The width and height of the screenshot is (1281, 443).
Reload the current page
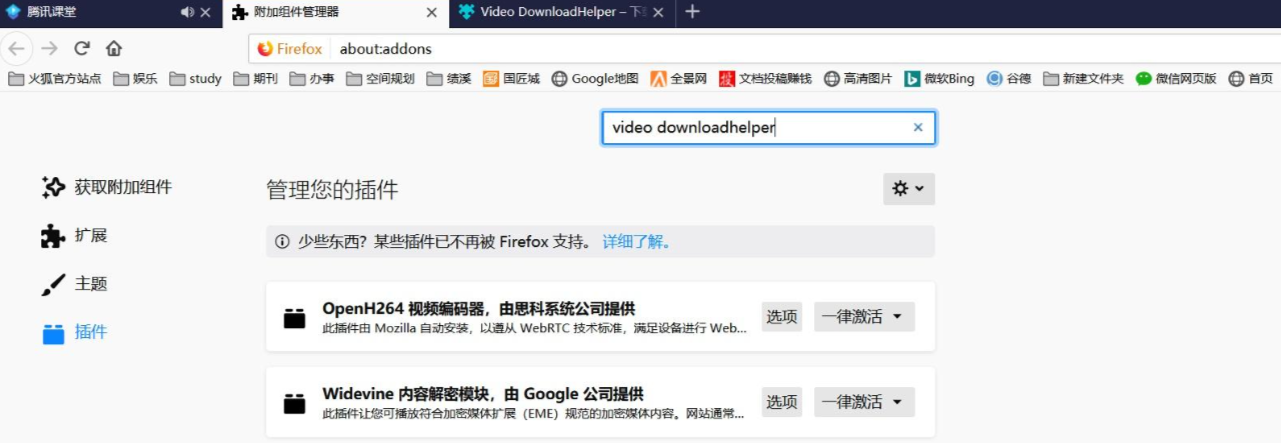click(82, 48)
